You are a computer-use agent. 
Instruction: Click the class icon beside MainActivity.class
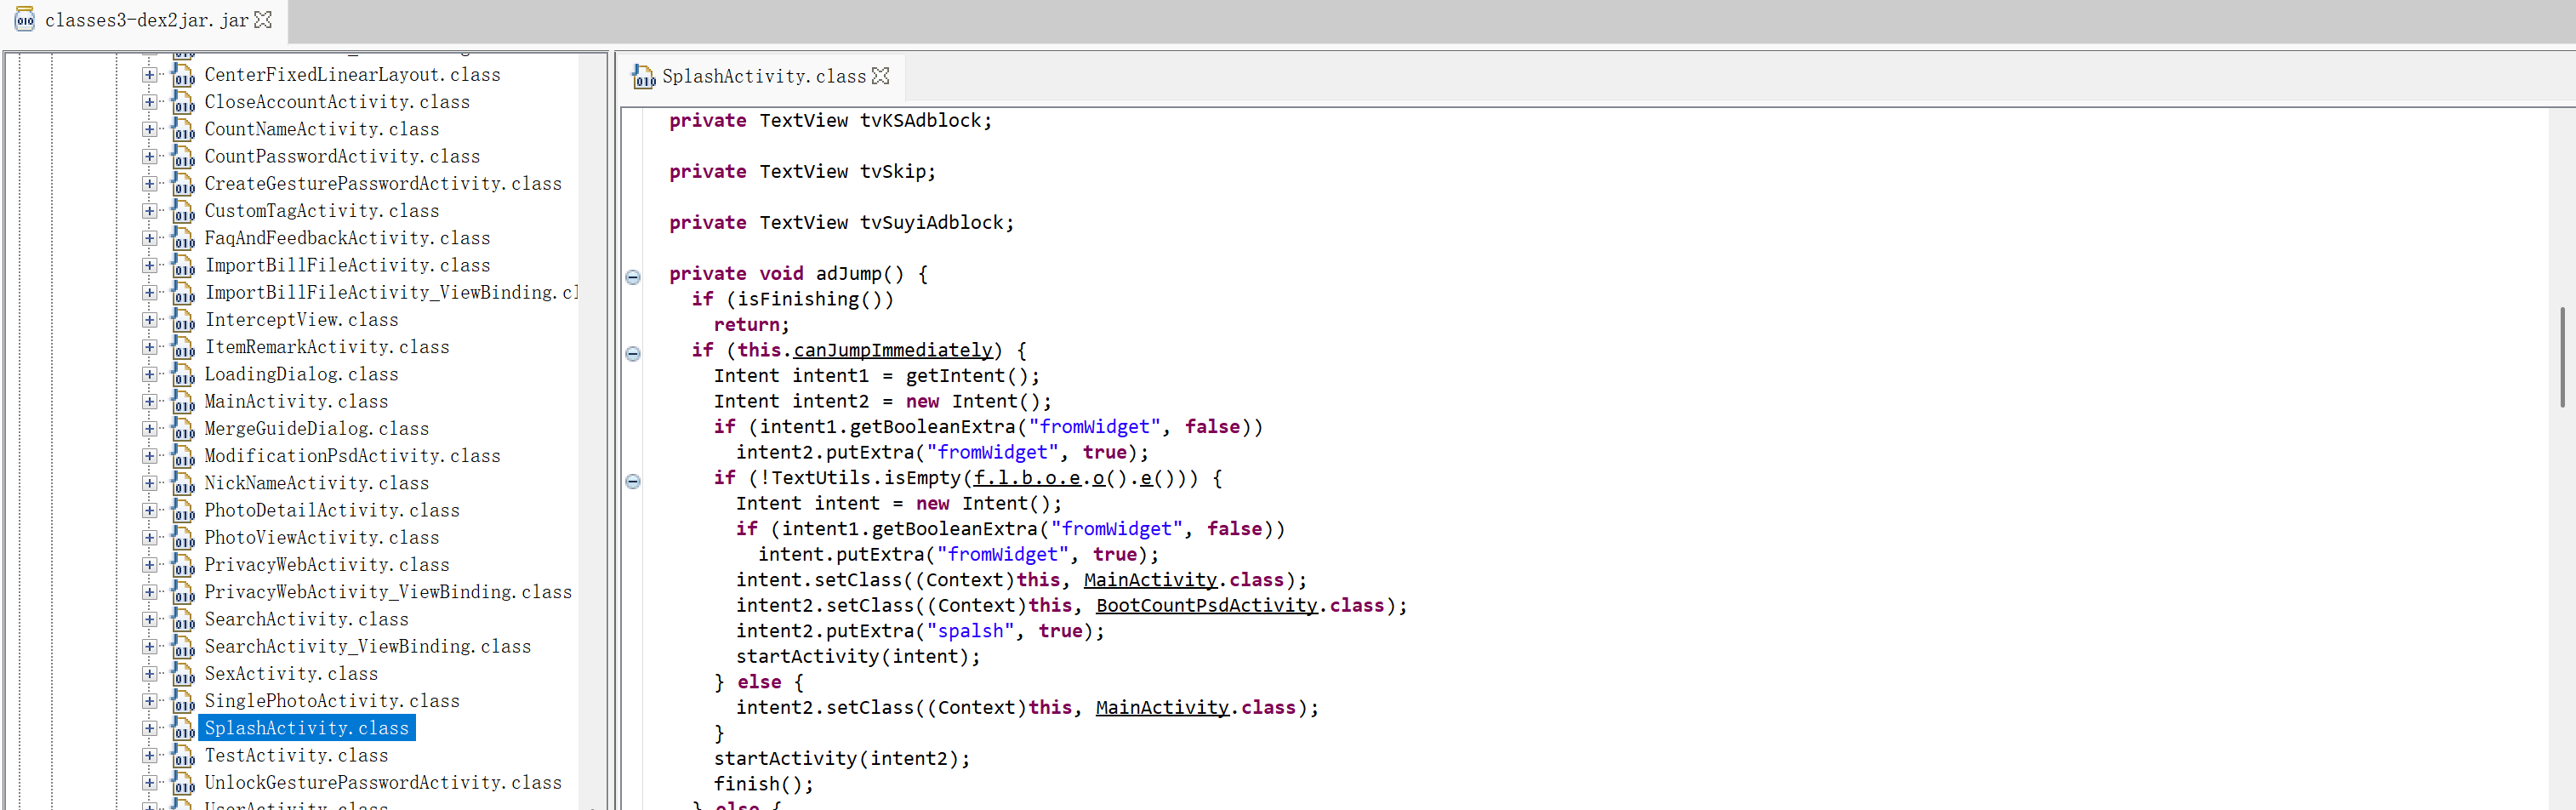183,402
